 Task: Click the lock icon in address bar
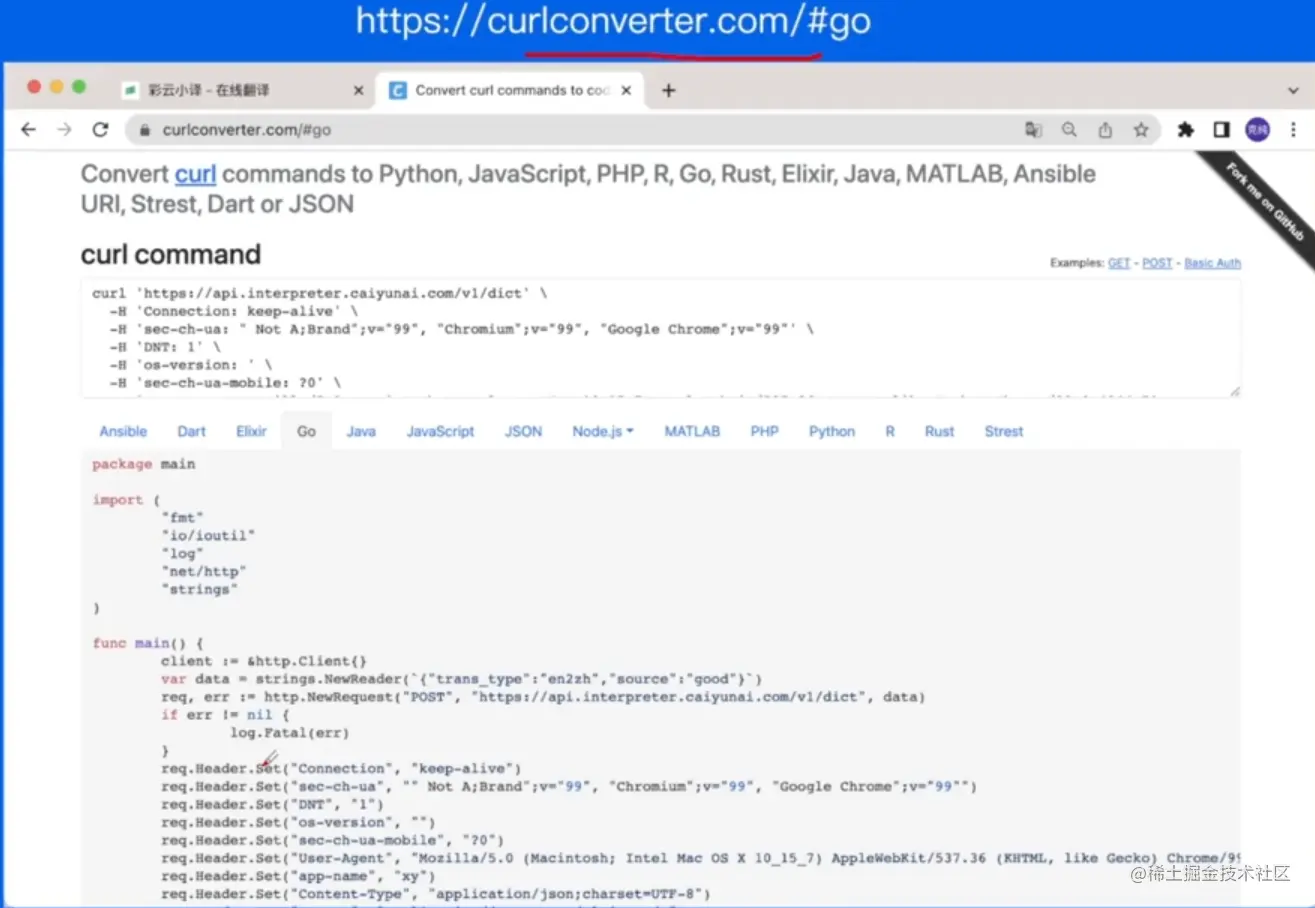(145, 130)
